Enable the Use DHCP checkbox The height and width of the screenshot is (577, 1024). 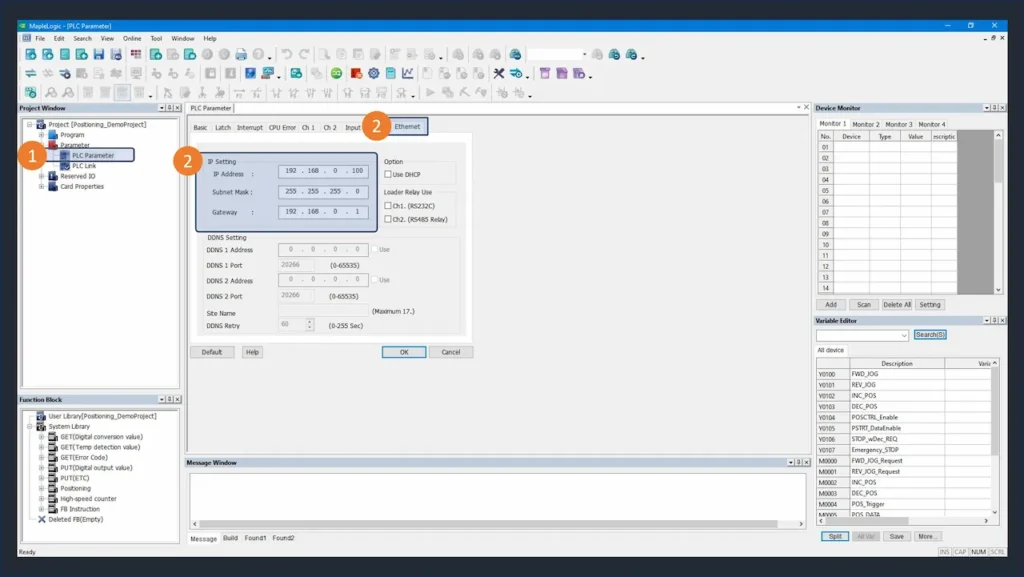click(388, 174)
